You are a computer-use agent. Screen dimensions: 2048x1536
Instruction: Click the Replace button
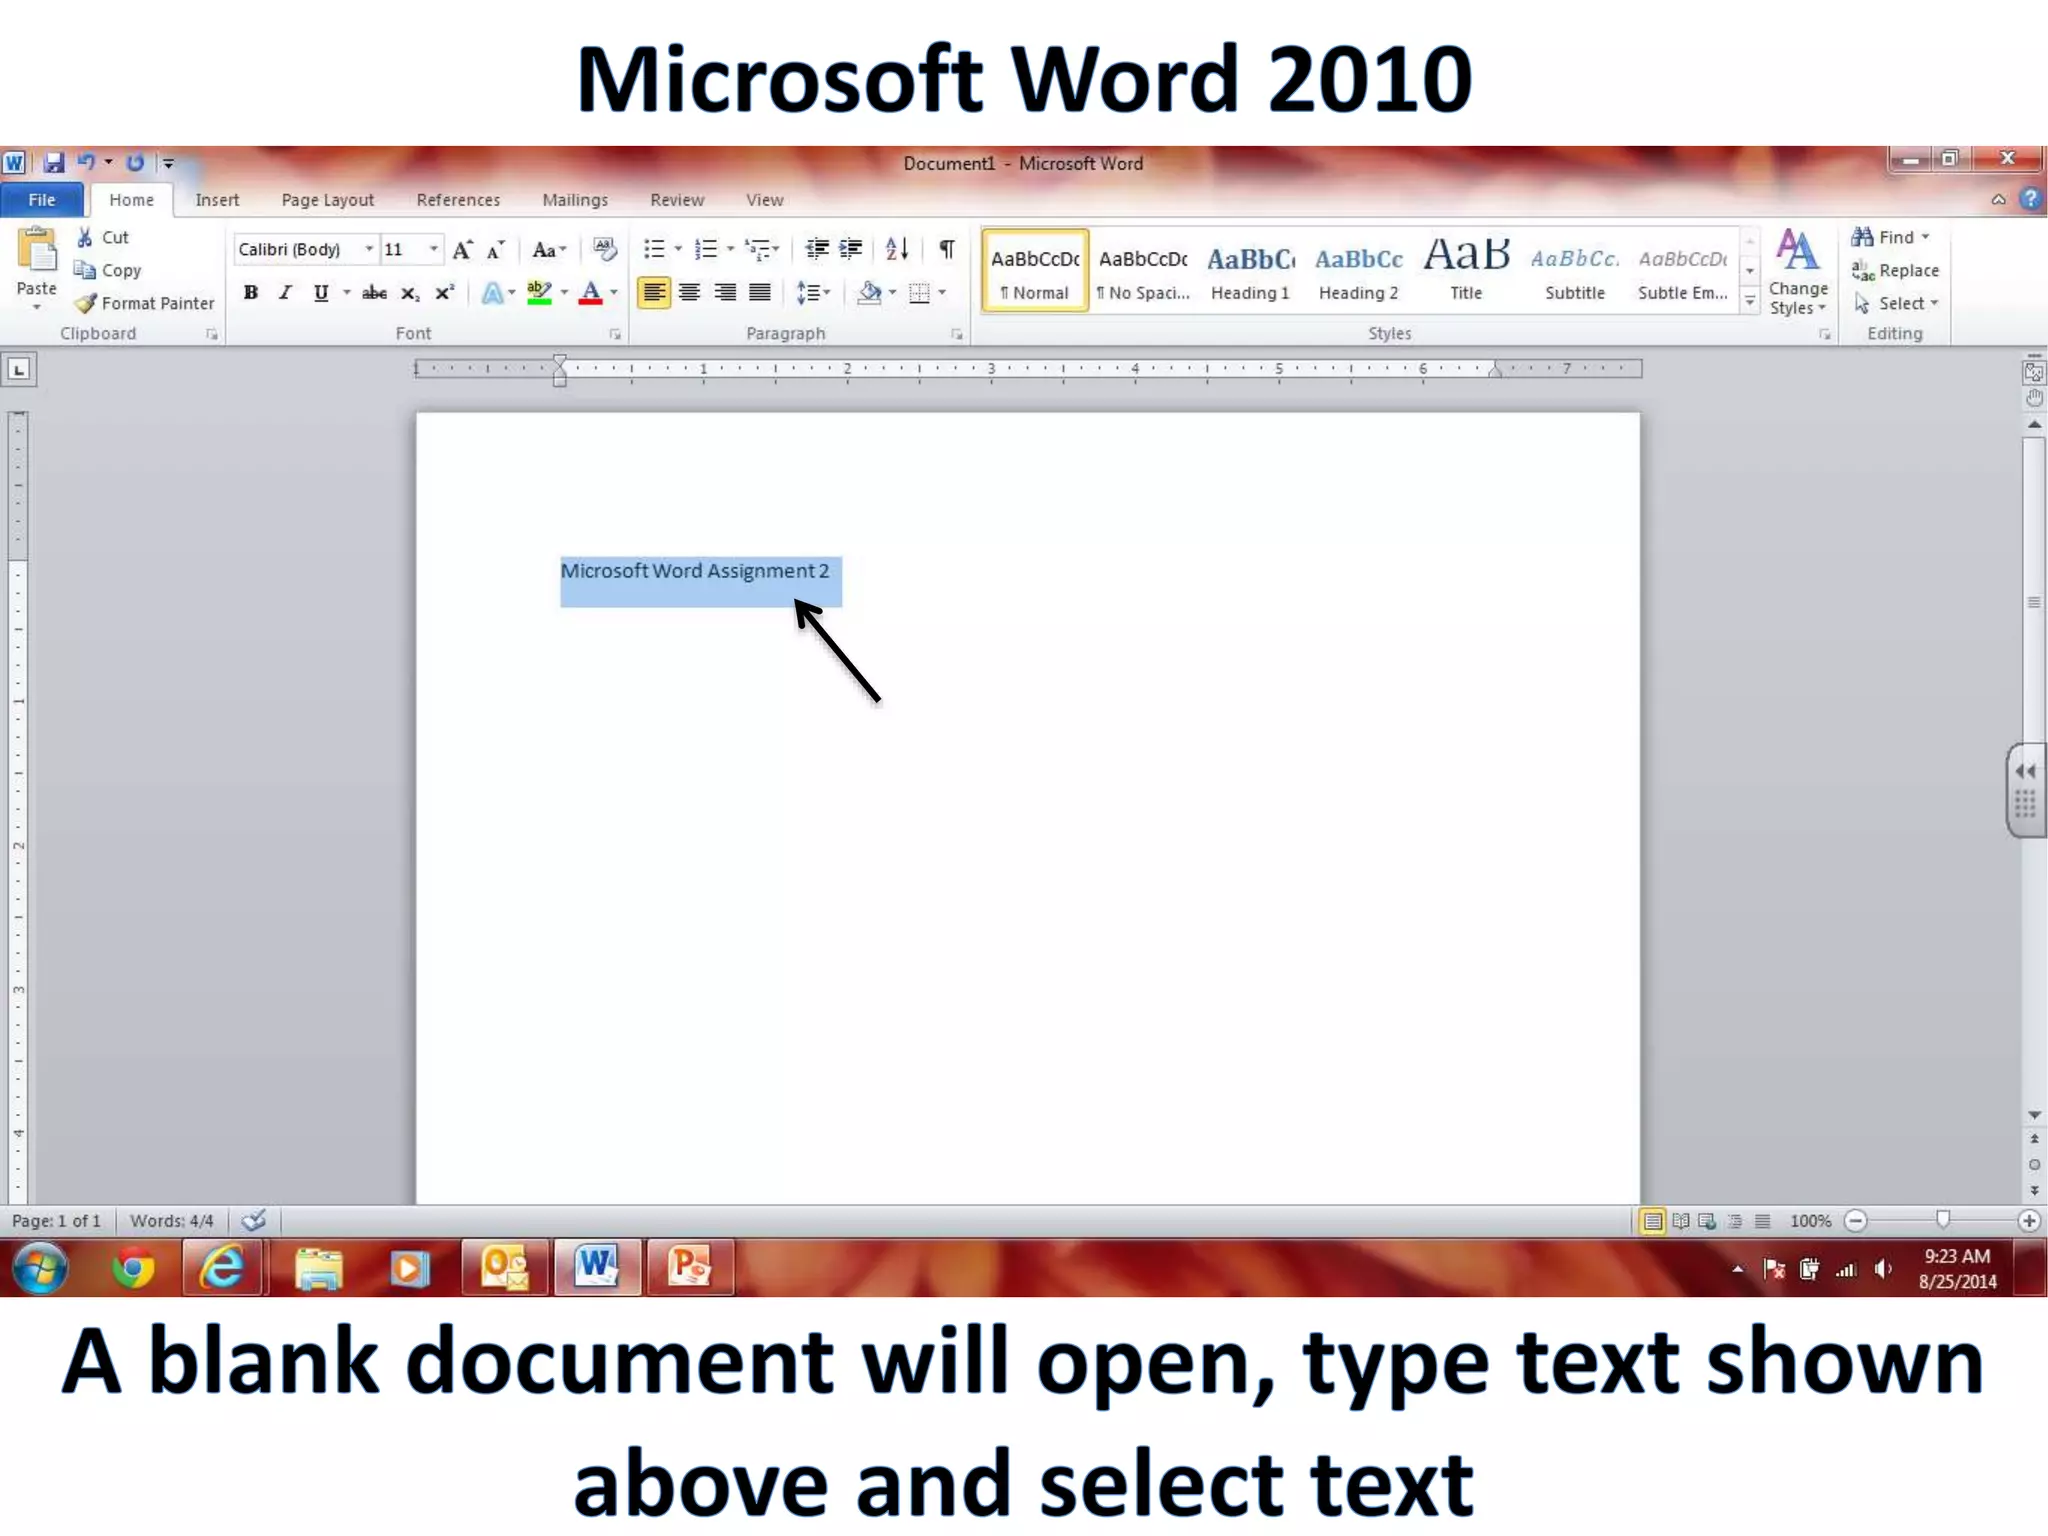pyautogui.click(x=1895, y=270)
